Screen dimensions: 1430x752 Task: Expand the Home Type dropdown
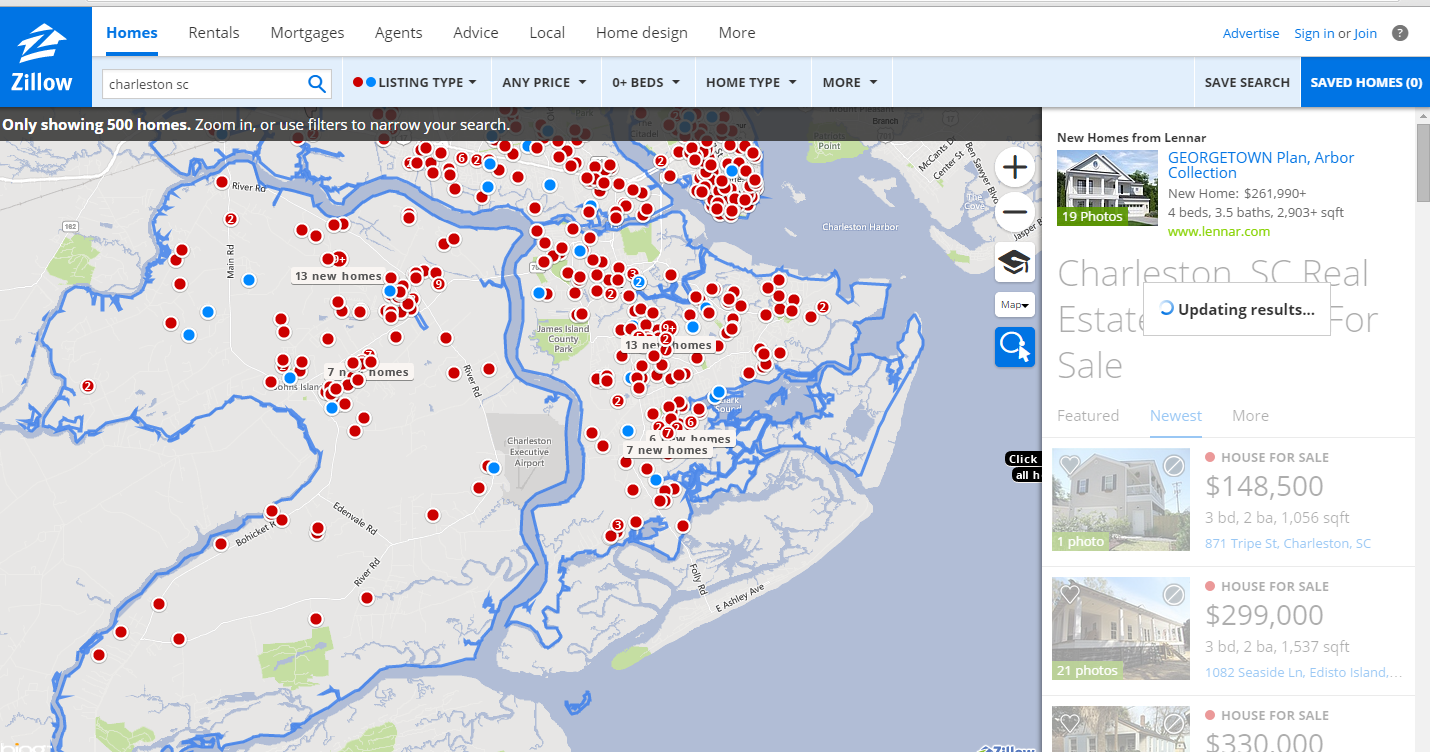pos(752,83)
